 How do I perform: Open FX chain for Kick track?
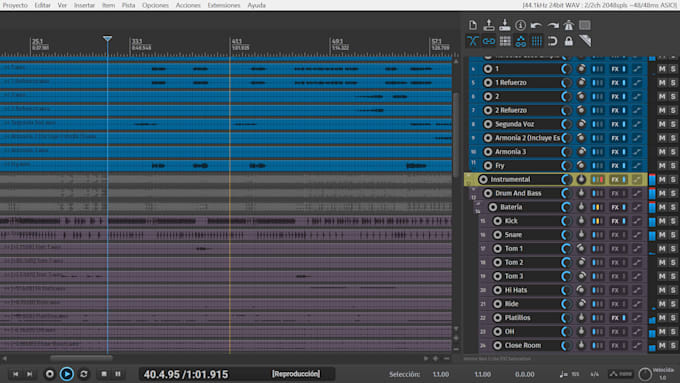pos(615,221)
